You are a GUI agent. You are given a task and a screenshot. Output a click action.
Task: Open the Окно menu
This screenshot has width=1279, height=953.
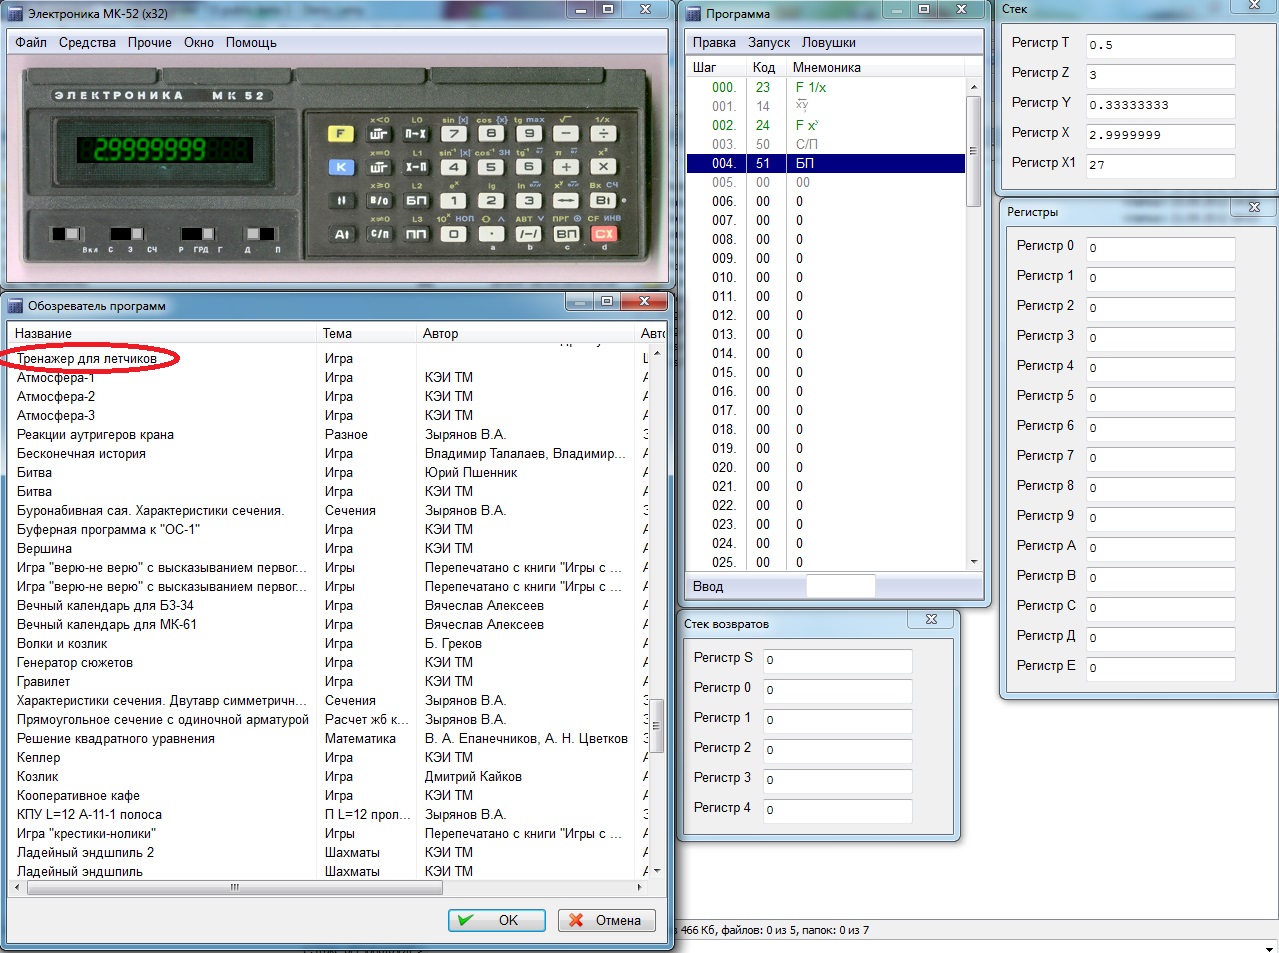199,42
